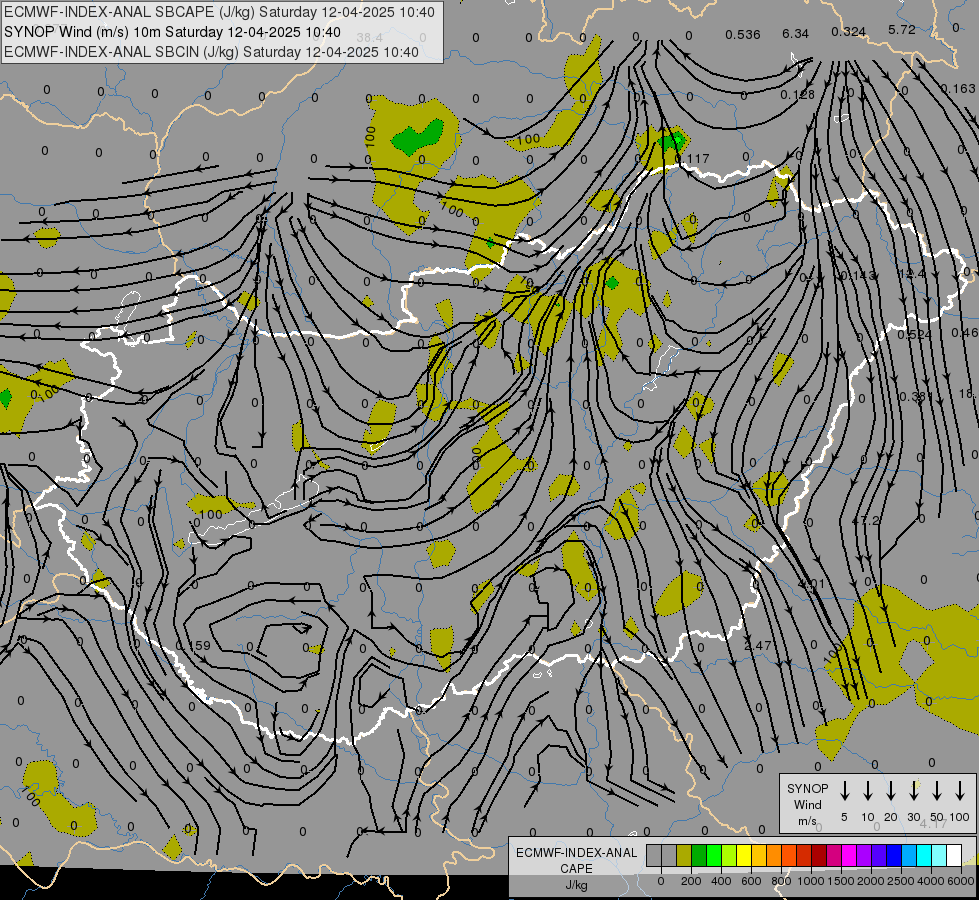Click the SYNOP Wind m/s legend label

pos(807,804)
